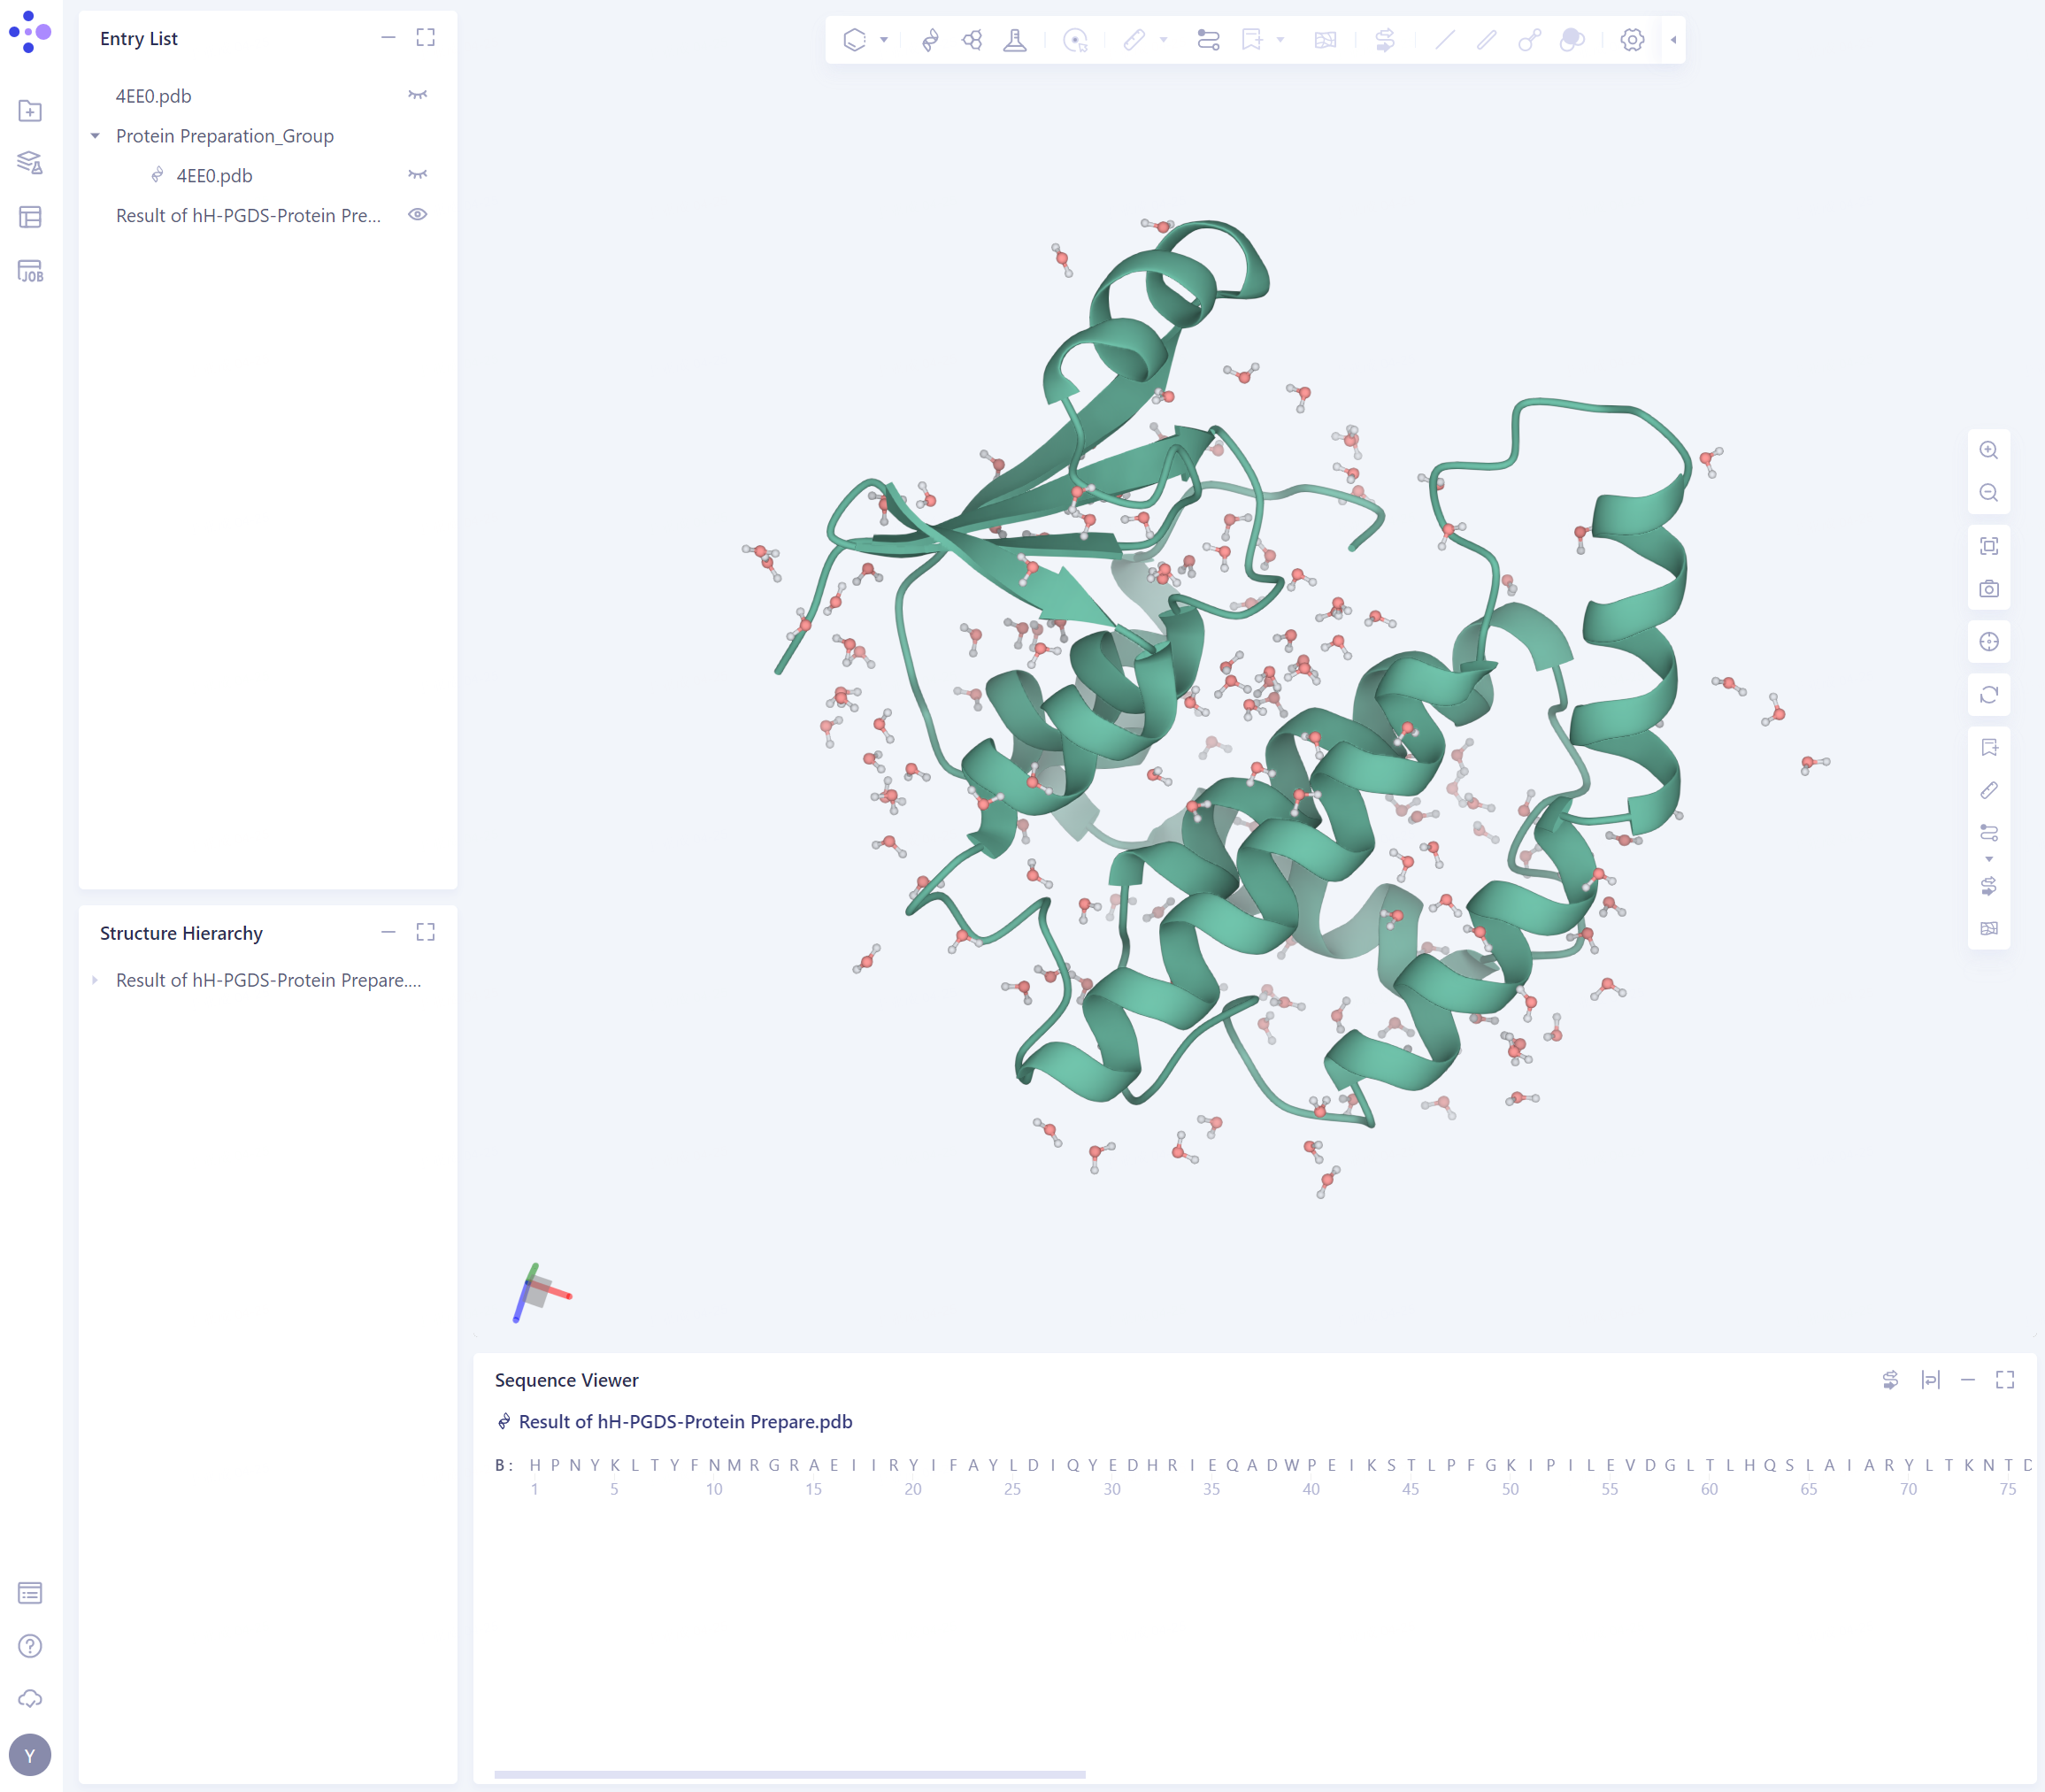Screen dimensions: 2045x1792
Task: Click the protein helix icon in top toolbar
Action: tap(930, 40)
